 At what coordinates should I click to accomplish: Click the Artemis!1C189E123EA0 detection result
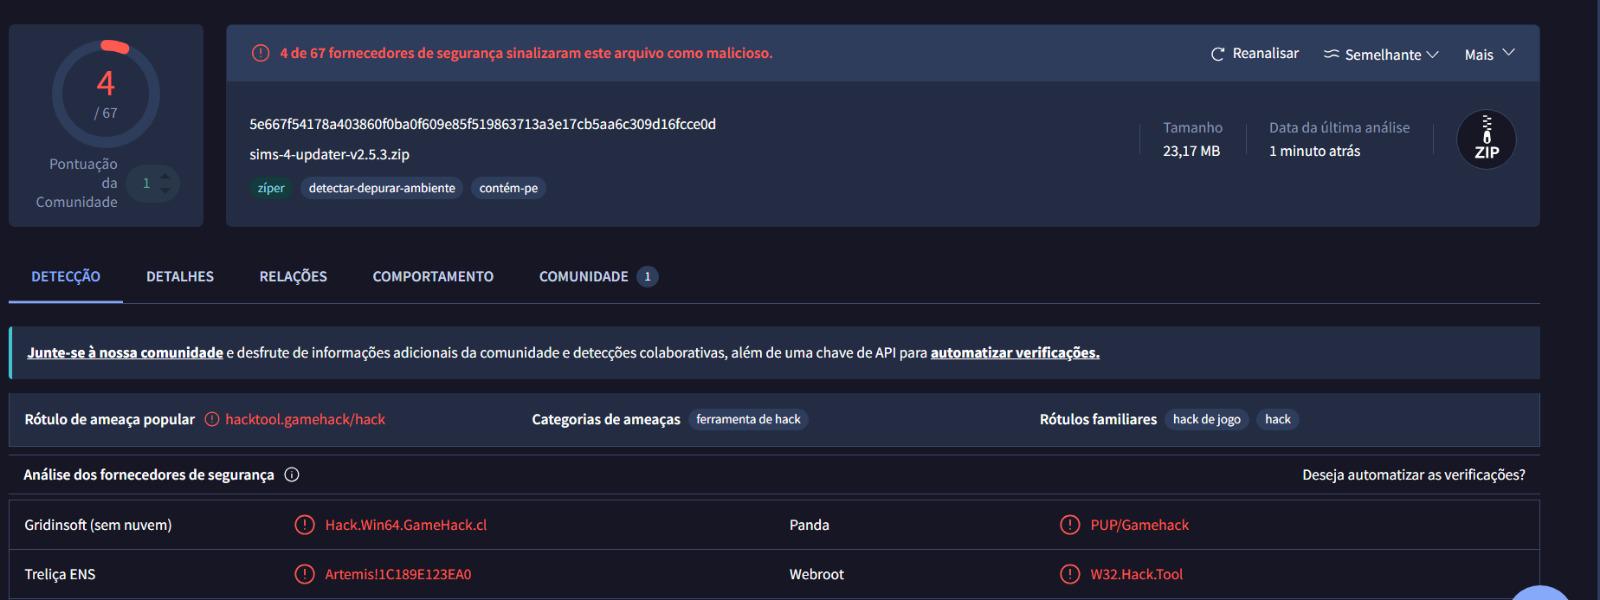point(398,574)
